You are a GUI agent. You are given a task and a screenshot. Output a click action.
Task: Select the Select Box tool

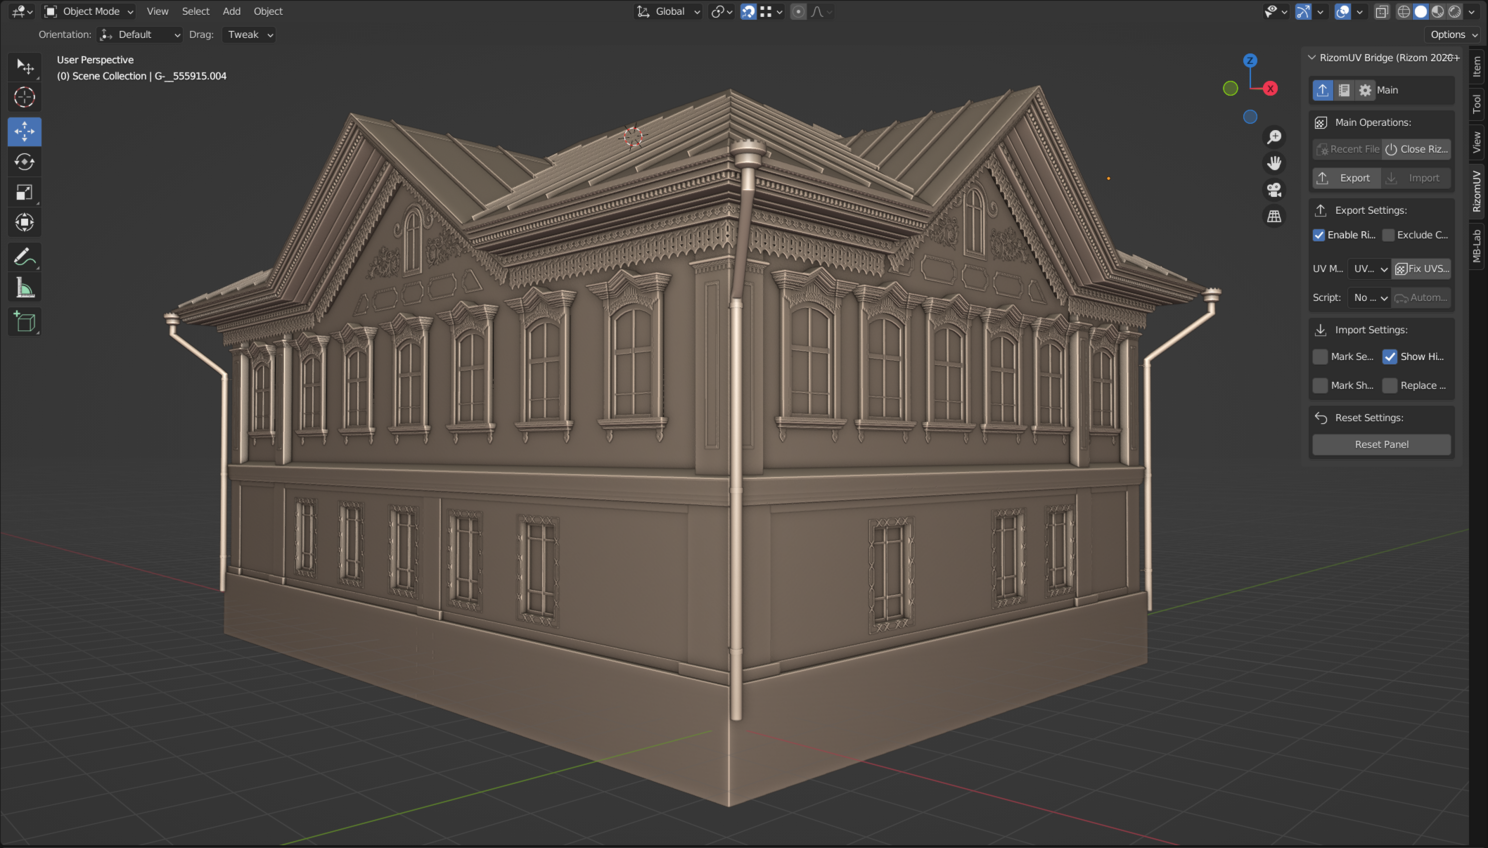(x=25, y=67)
